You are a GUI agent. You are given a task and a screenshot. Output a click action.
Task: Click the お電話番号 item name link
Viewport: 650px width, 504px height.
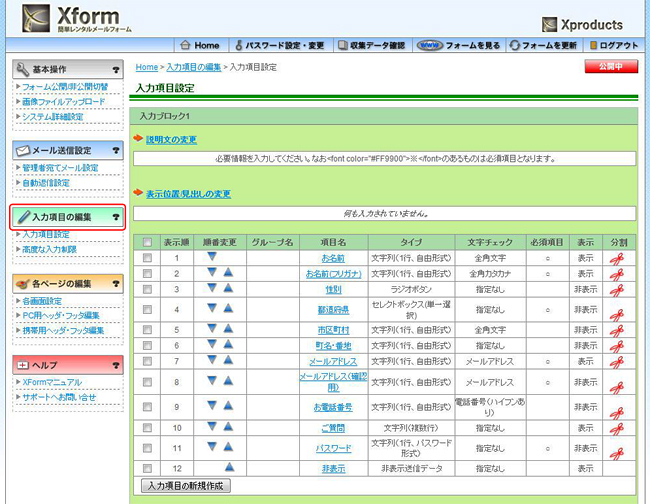click(333, 407)
